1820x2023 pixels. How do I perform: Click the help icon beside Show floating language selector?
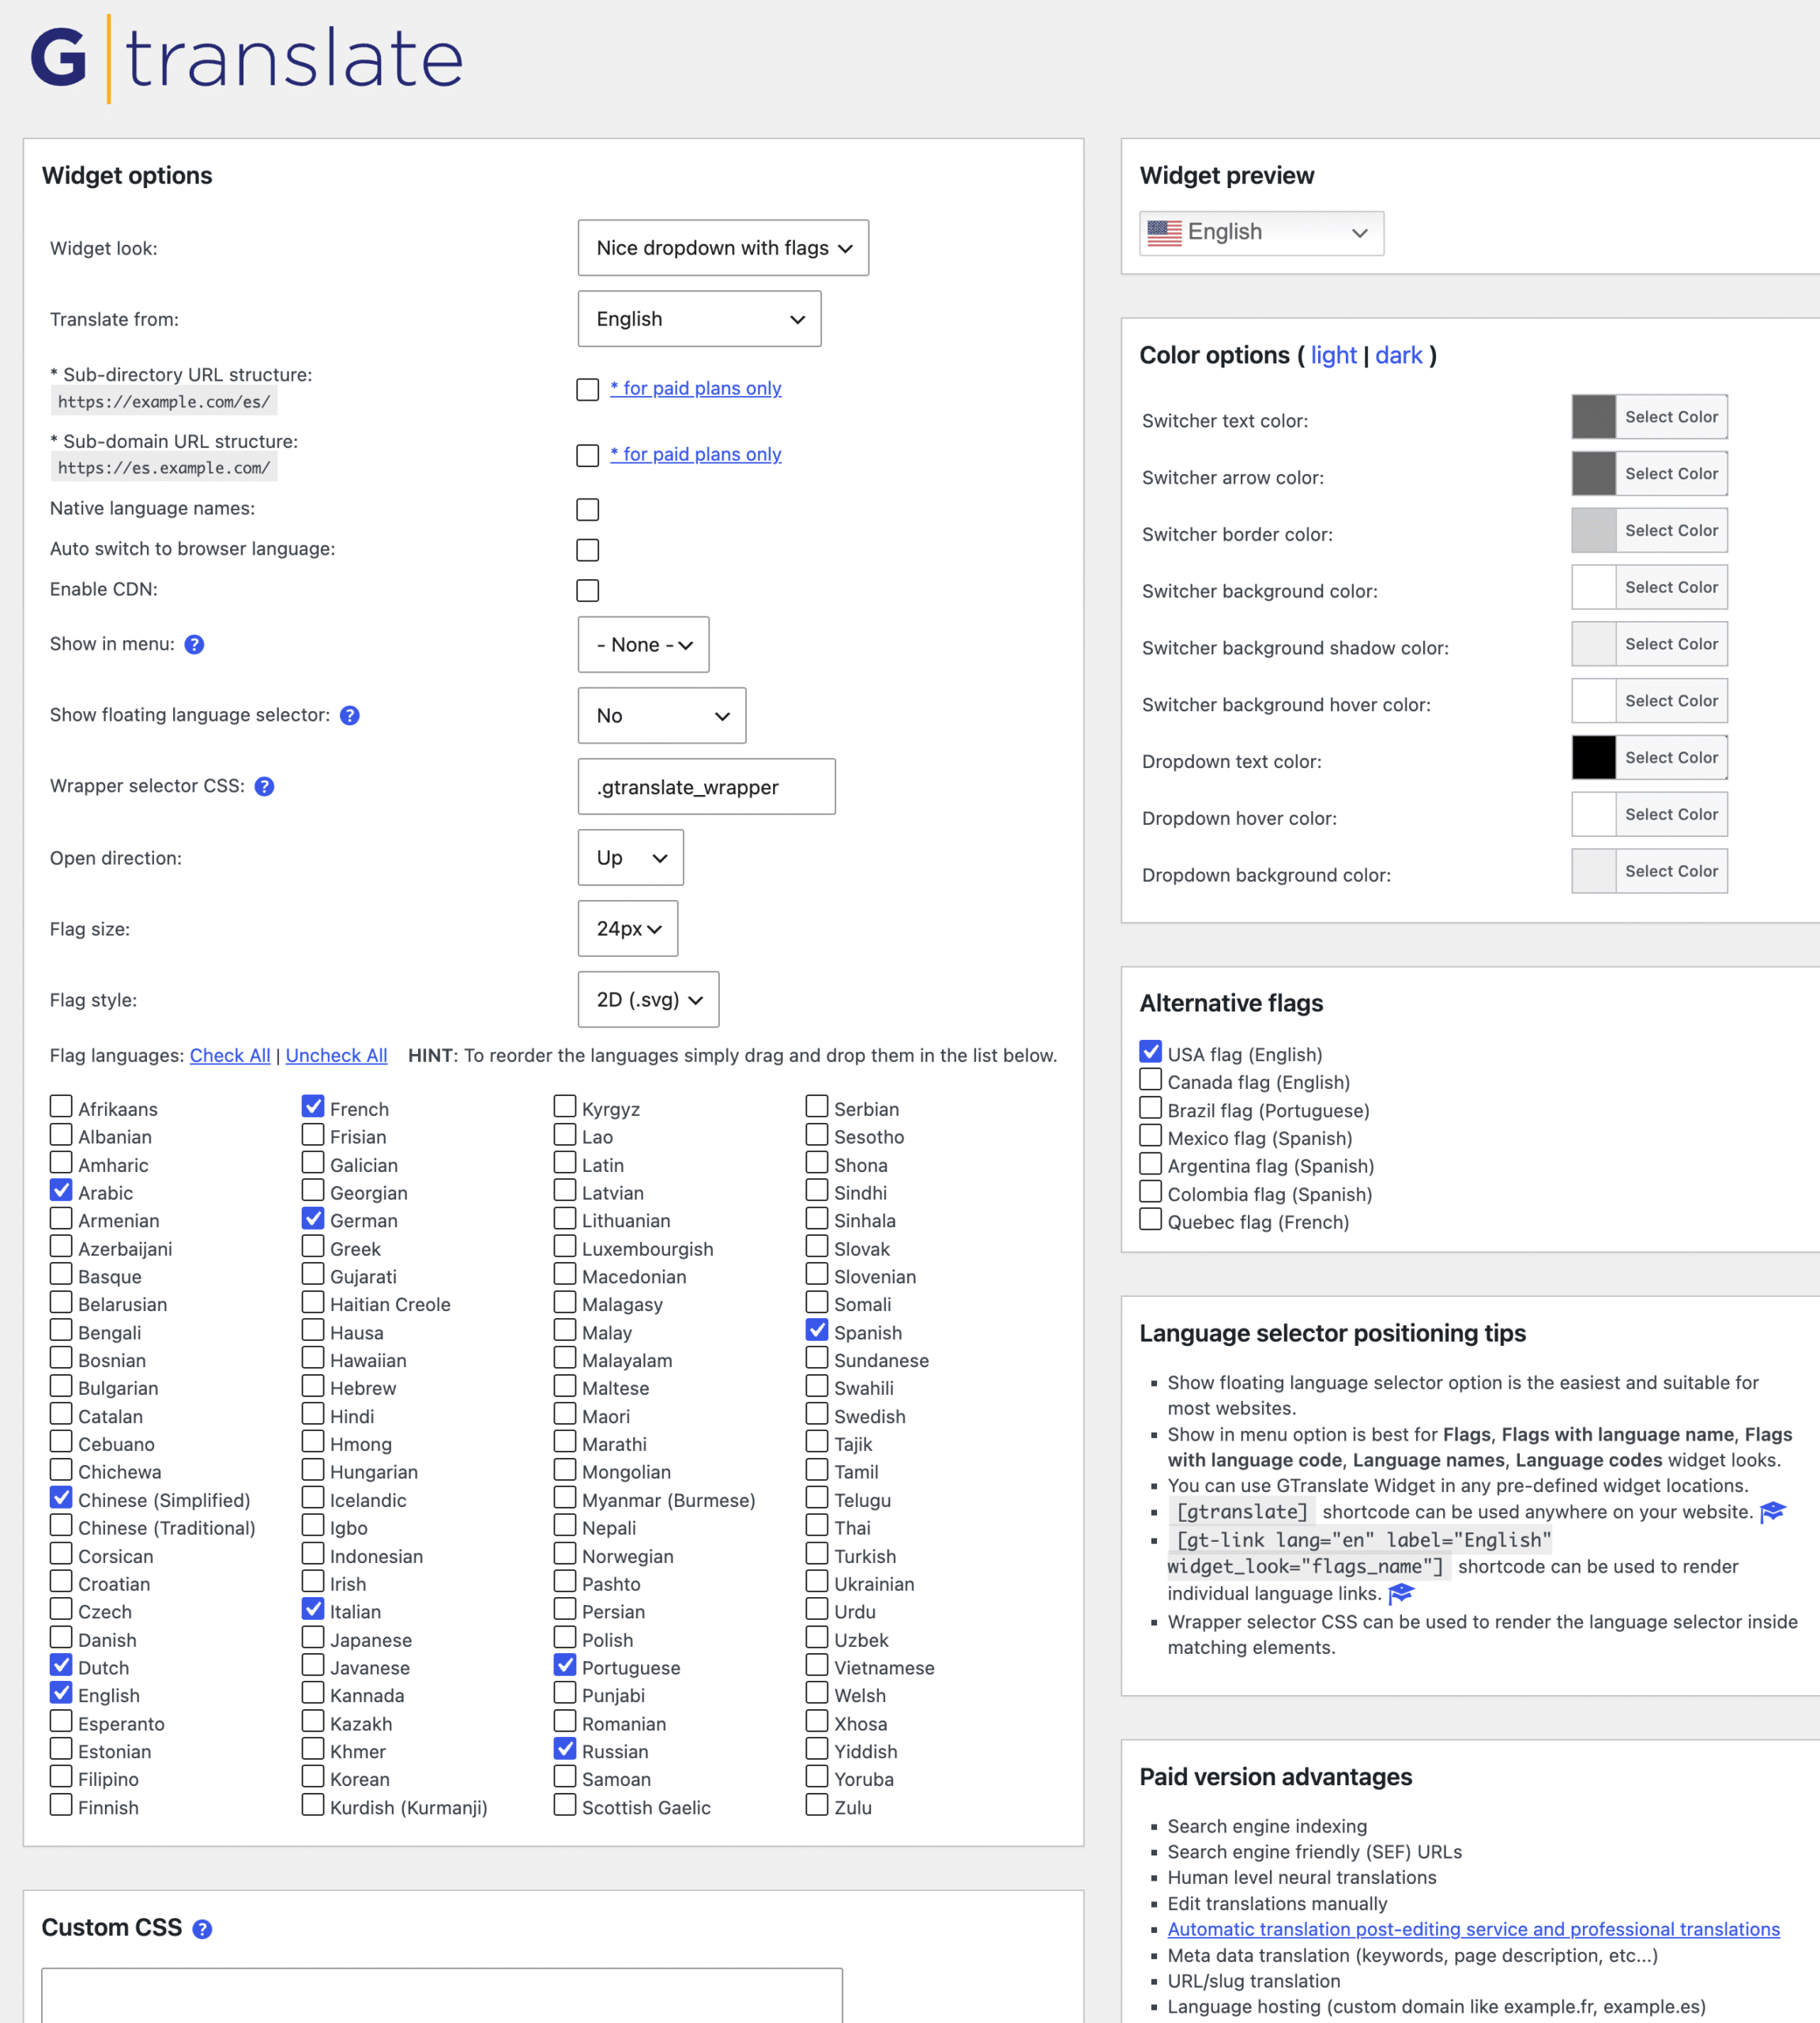(x=349, y=716)
